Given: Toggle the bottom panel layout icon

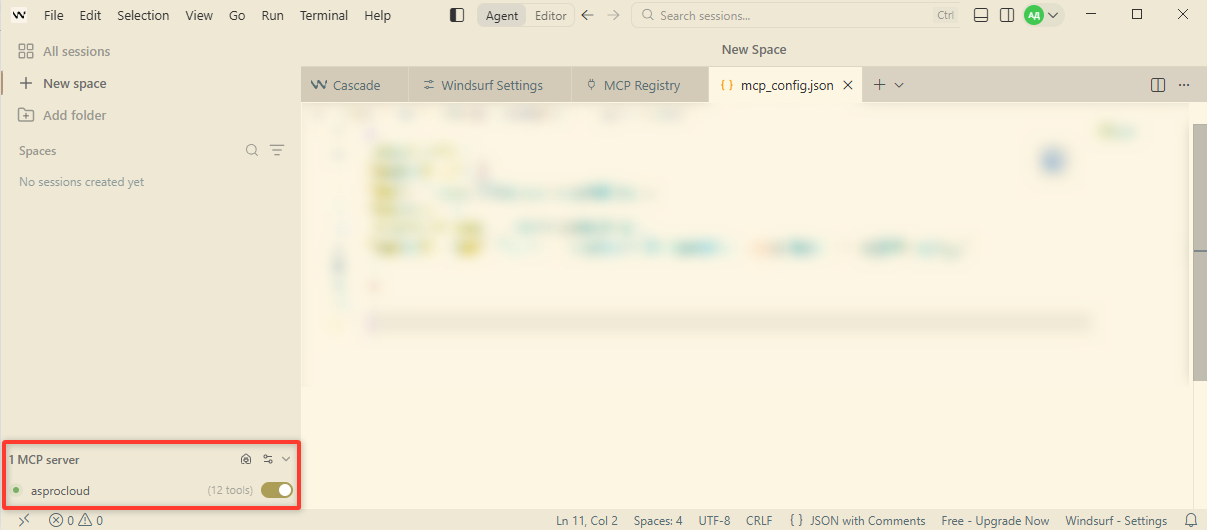Looking at the screenshot, I should [981, 15].
